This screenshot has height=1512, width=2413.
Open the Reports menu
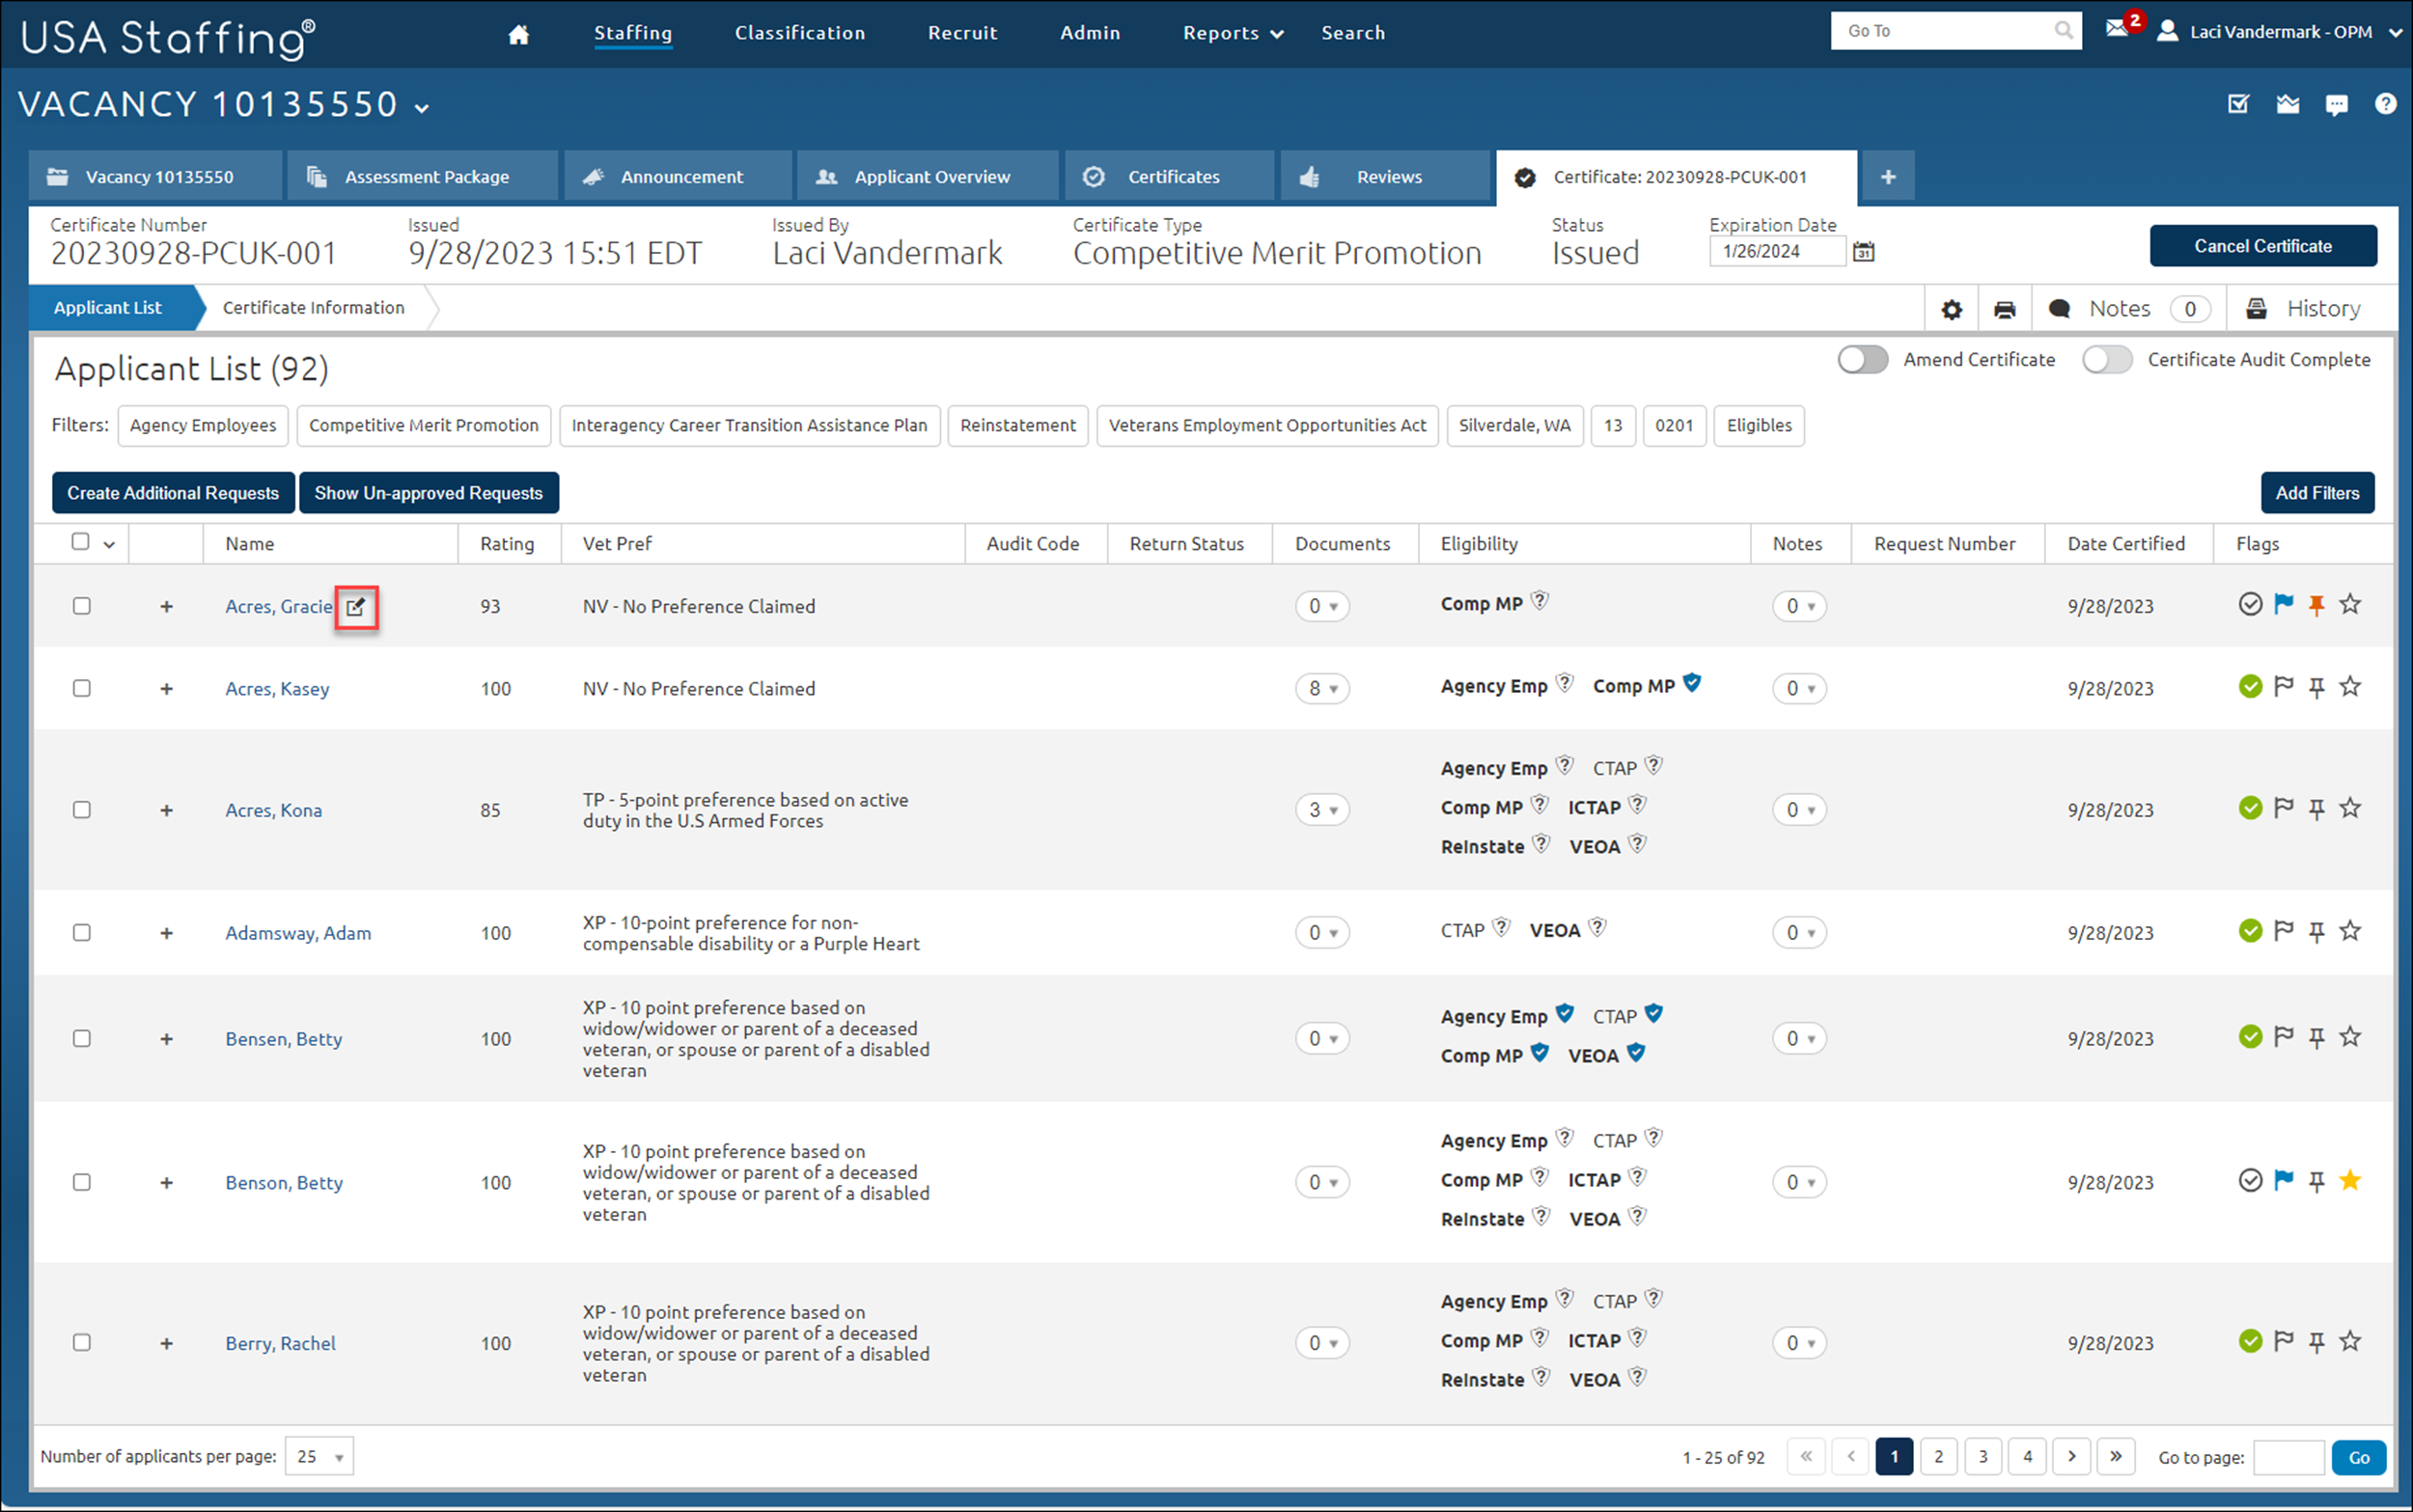point(1232,33)
